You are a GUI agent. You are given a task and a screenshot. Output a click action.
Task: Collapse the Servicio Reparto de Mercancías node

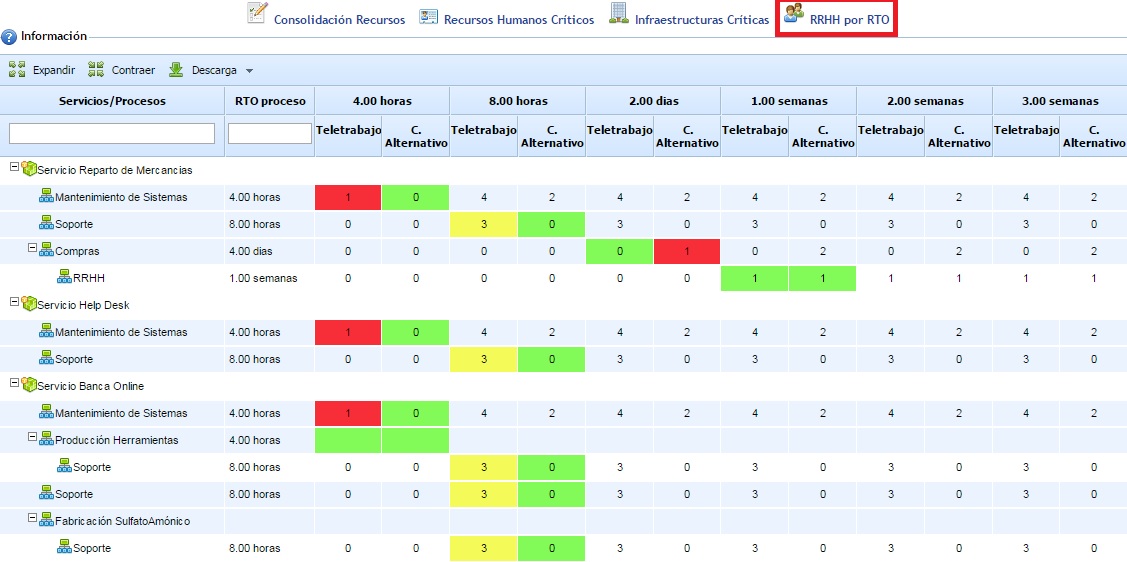point(14,169)
